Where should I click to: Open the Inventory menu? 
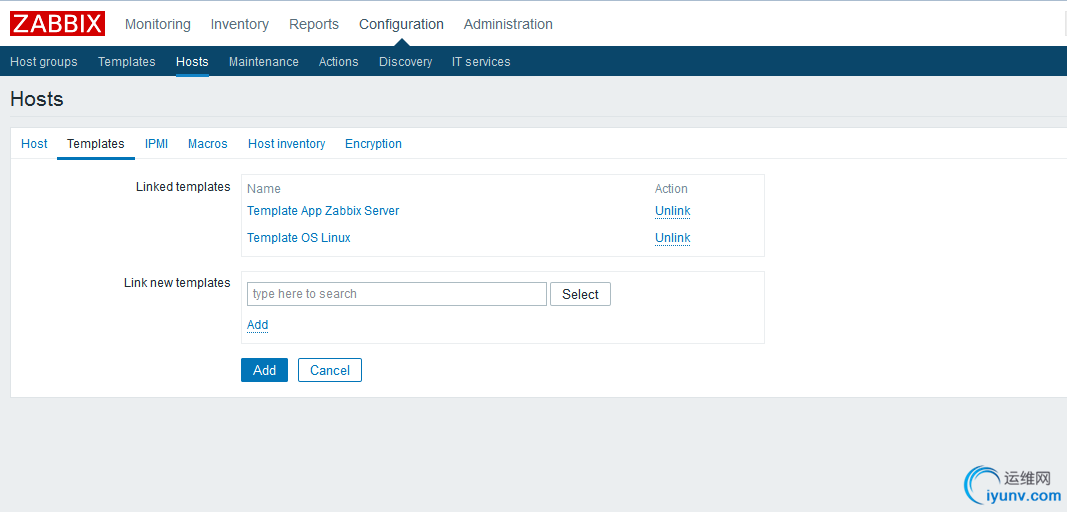coord(240,25)
